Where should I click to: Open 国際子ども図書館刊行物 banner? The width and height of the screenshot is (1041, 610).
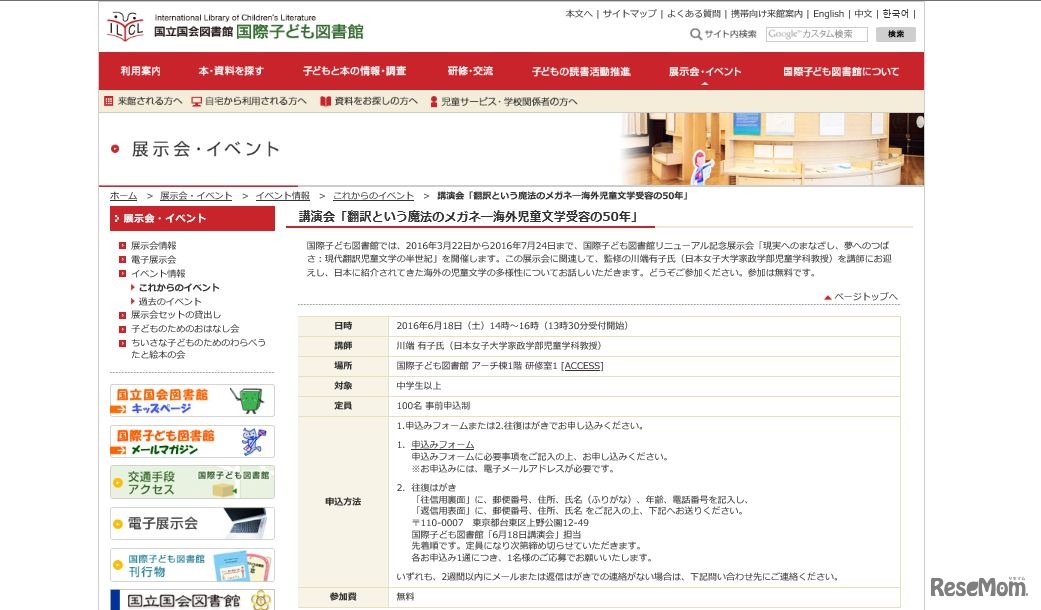point(192,565)
